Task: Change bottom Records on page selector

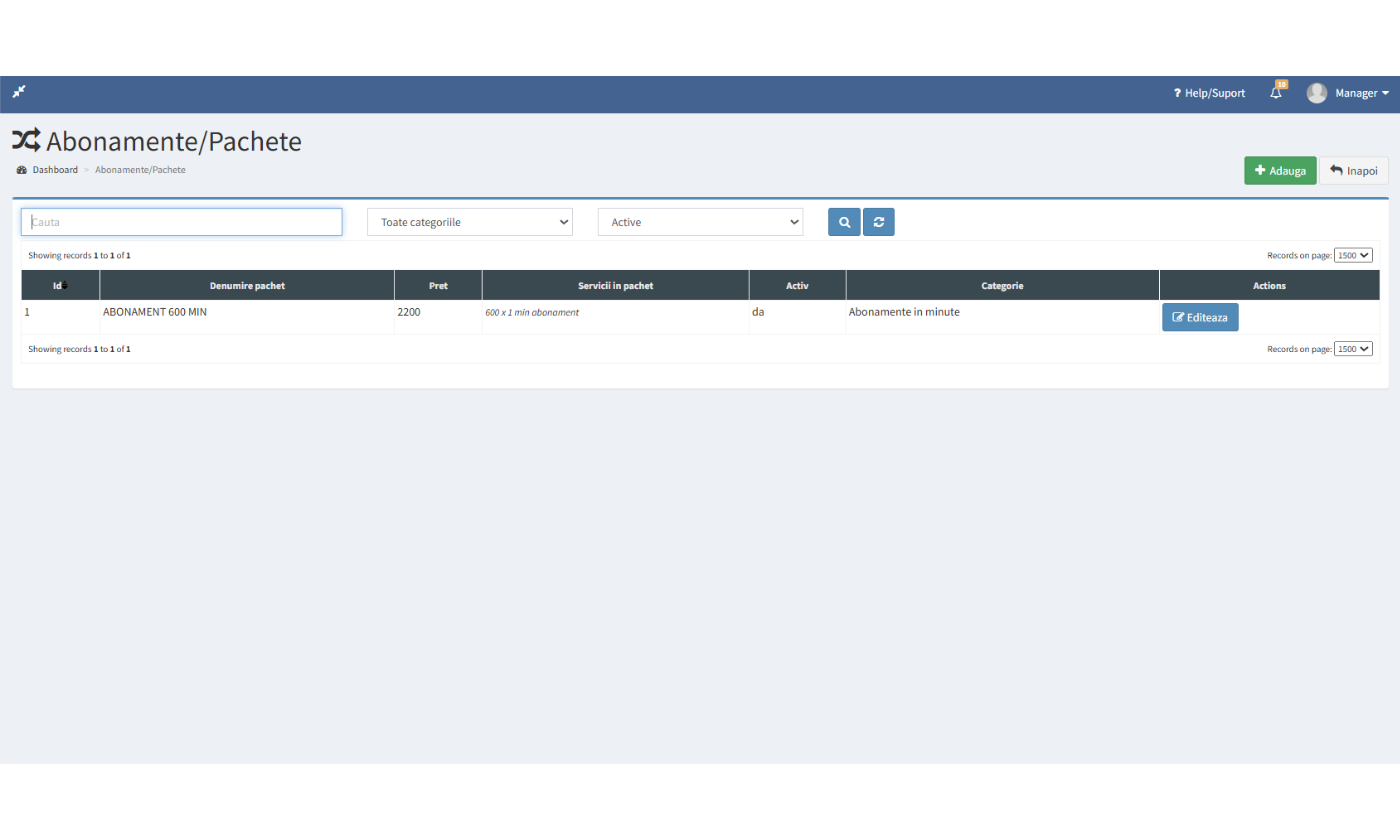Action: [1353, 349]
